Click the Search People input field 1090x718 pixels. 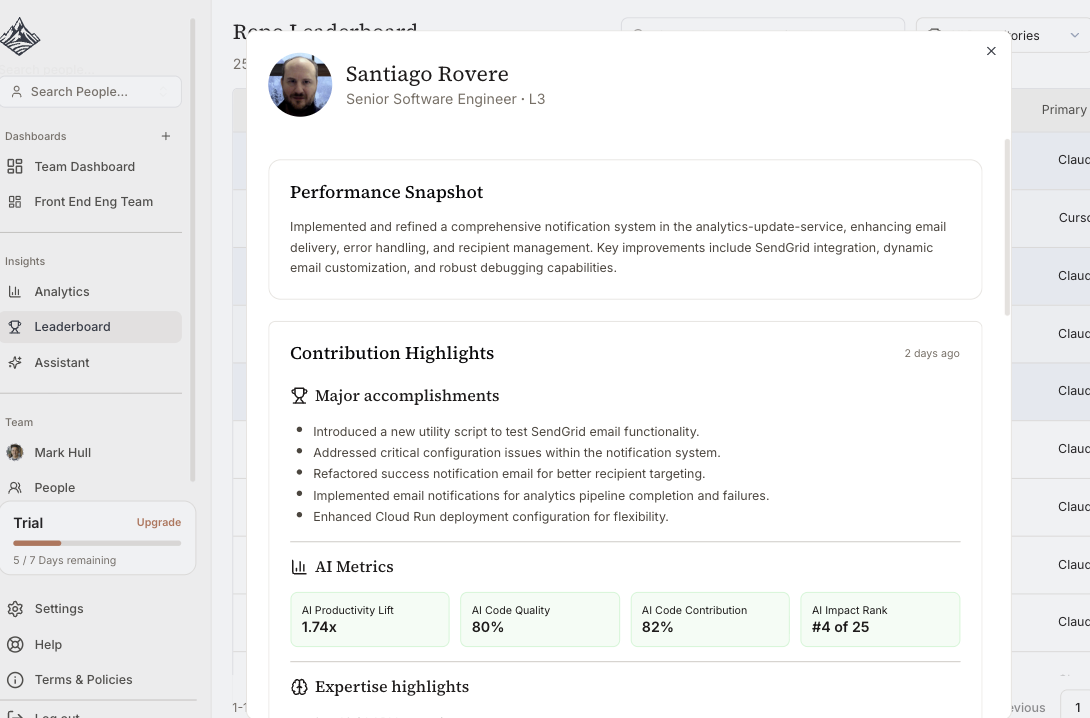[91, 92]
